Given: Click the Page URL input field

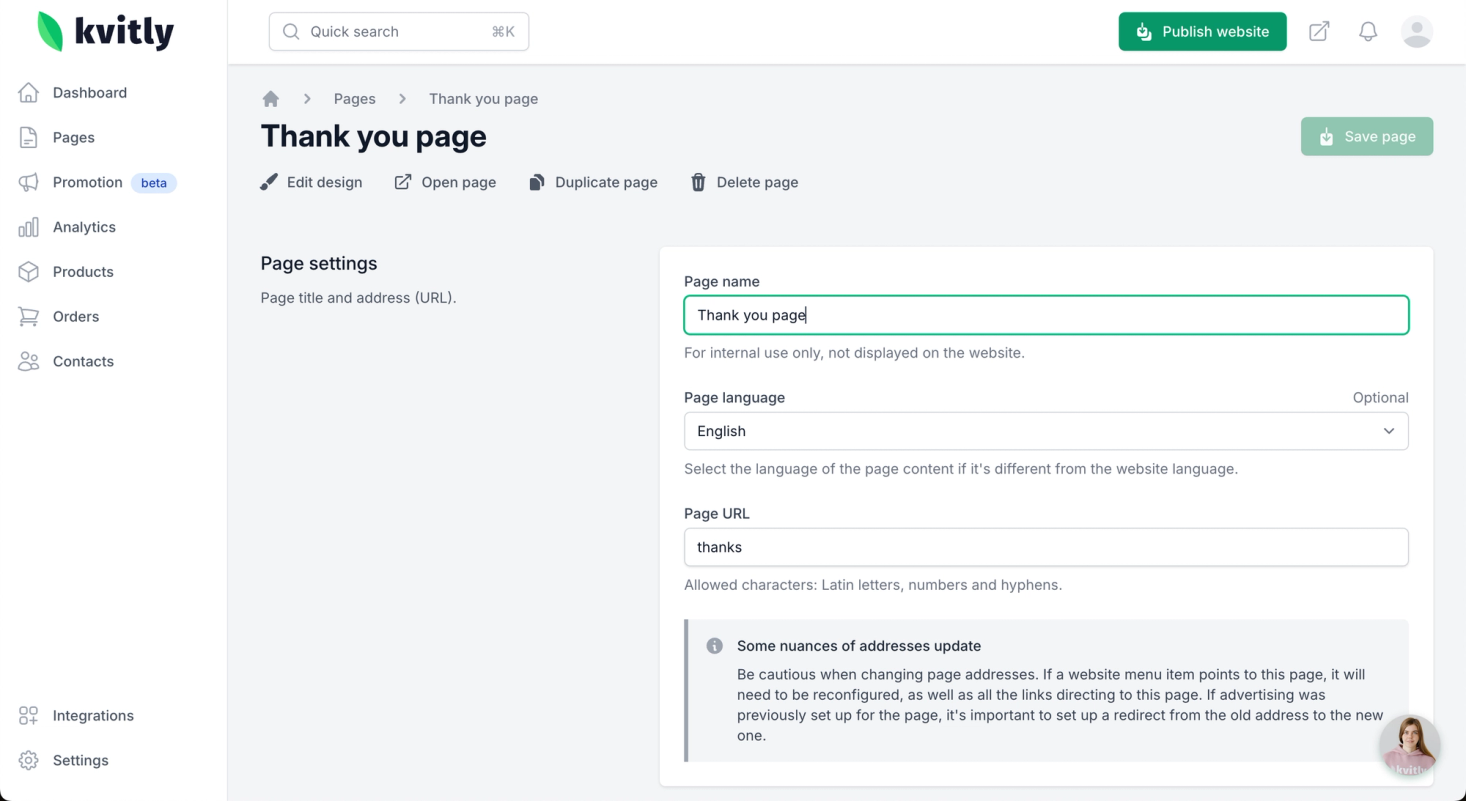Looking at the screenshot, I should tap(1046, 547).
